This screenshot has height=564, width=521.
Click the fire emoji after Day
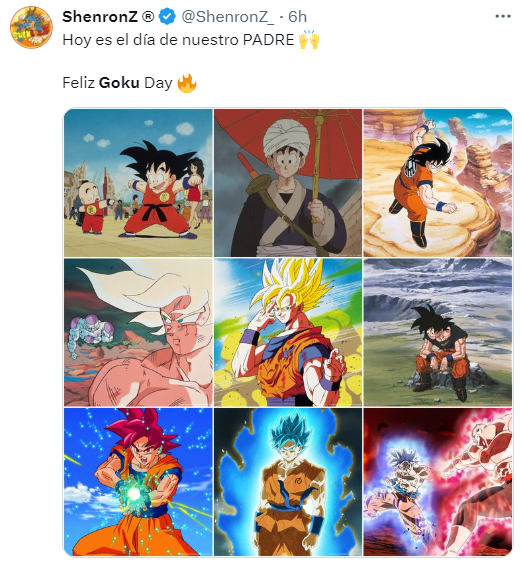click(187, 83)
